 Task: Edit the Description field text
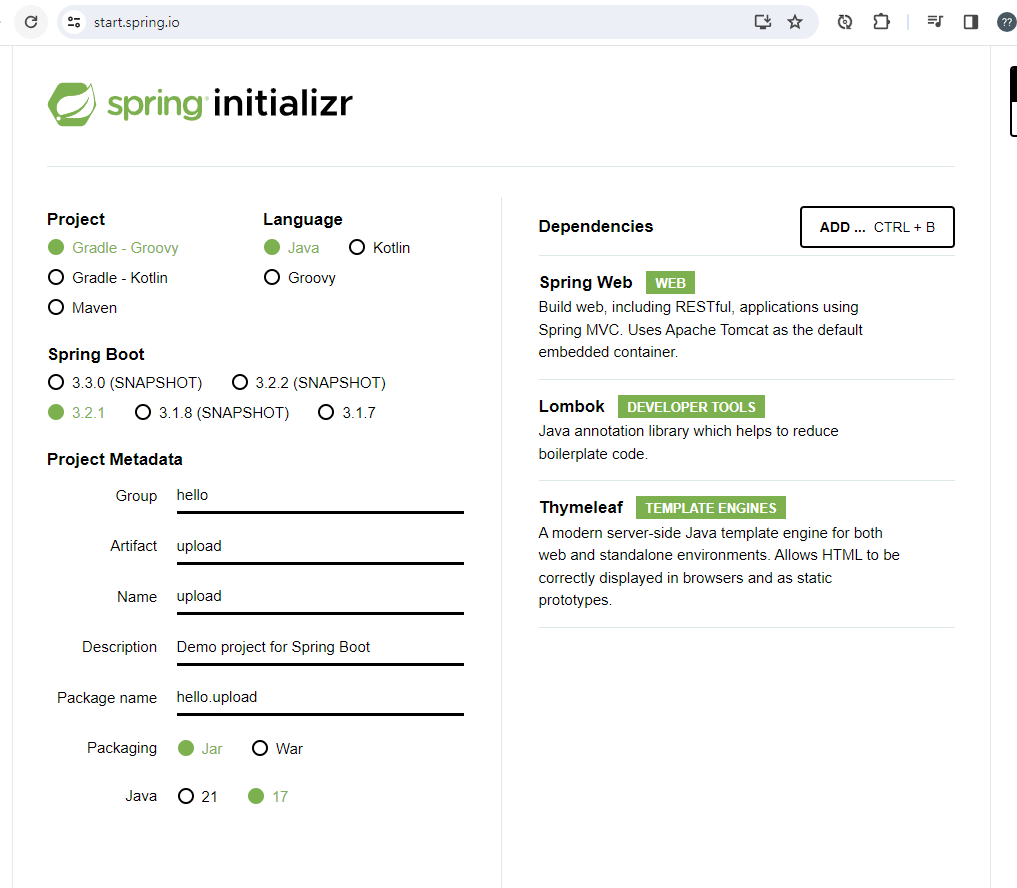(320, 648)
